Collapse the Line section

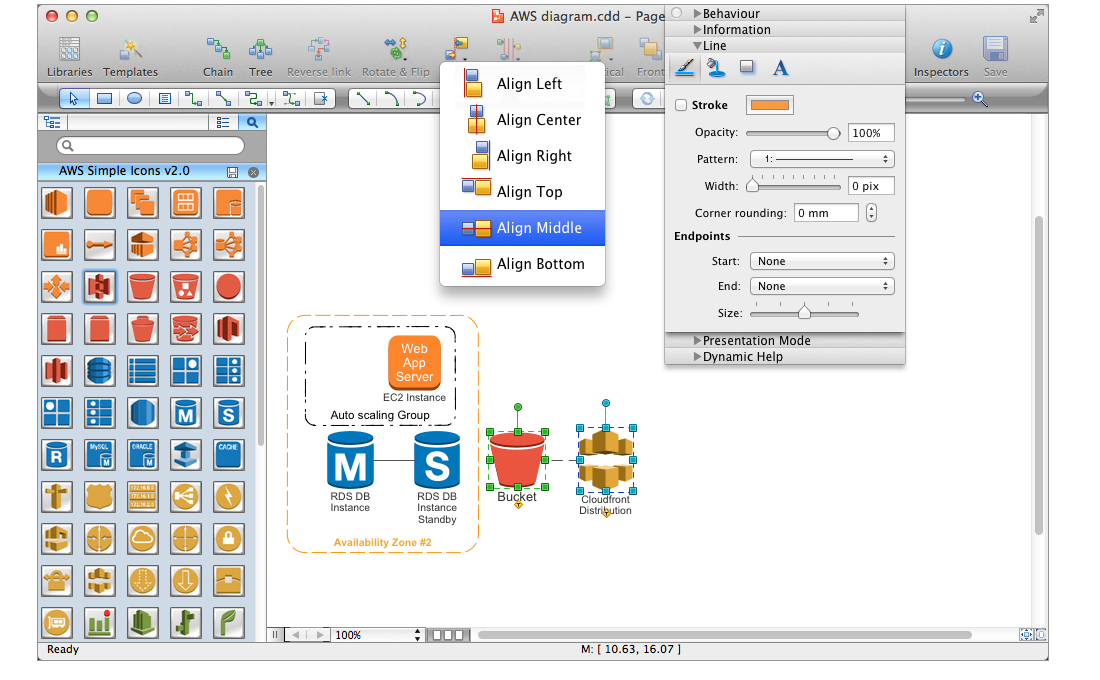coord(697,46)
